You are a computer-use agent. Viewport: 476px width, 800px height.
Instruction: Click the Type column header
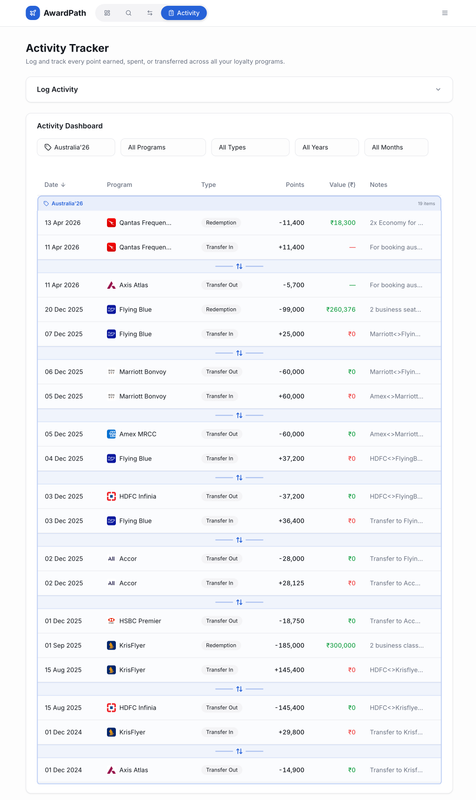point(208,185)
